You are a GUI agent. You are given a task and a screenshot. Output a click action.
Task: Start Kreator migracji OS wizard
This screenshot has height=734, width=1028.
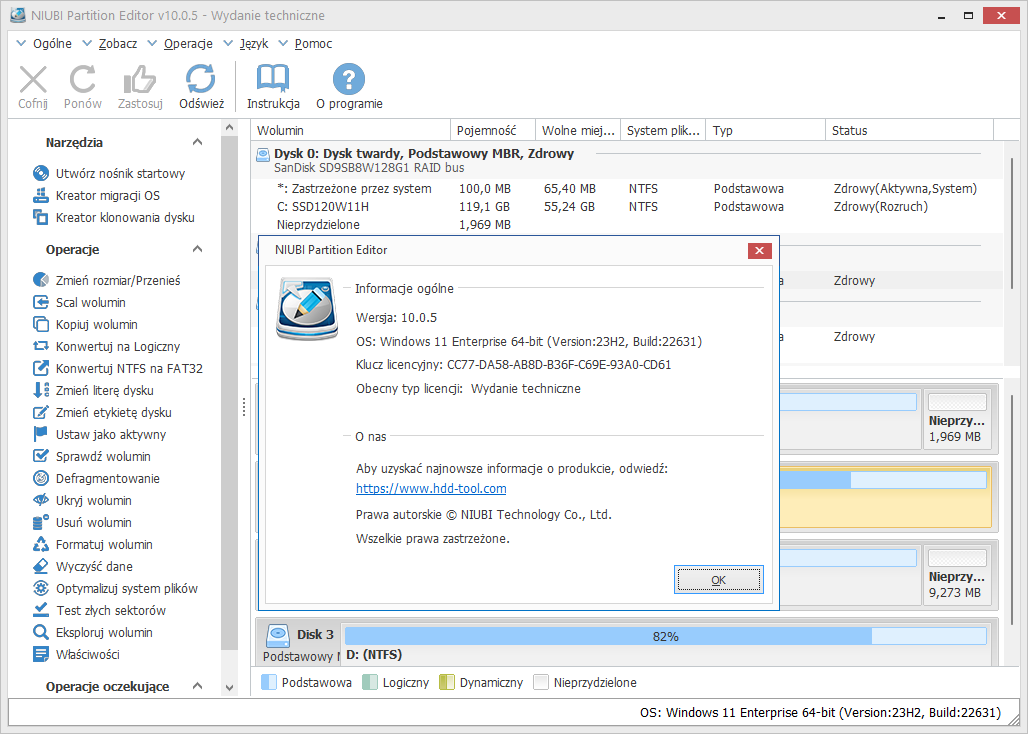pos(96,195)
